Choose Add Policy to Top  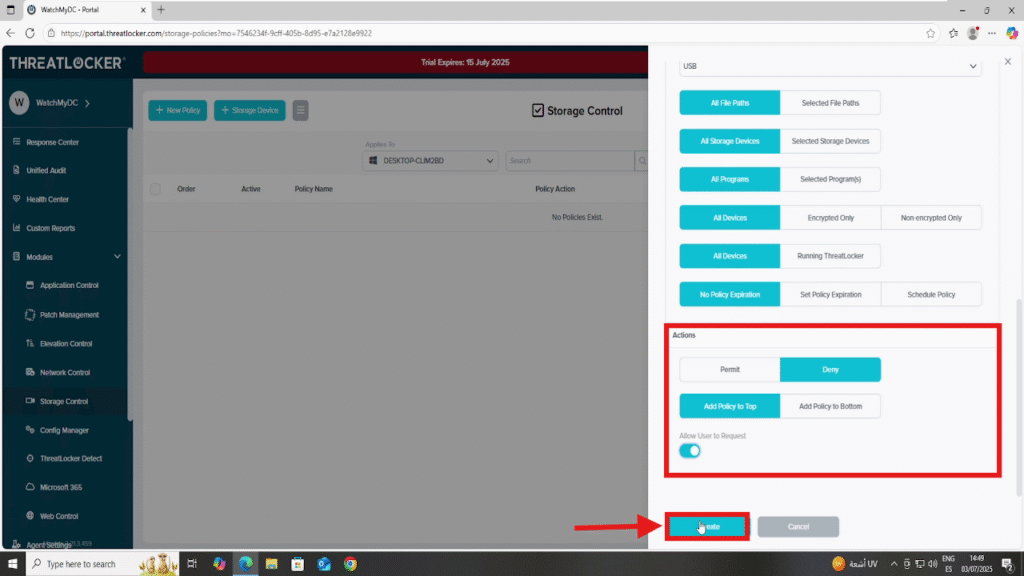coord(729,406)
